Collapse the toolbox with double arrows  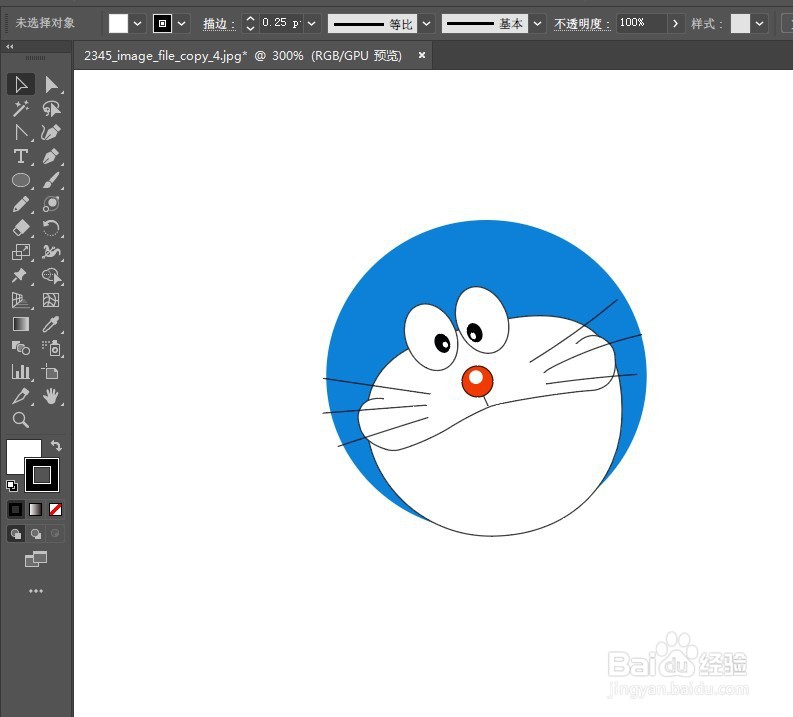pyautogui.click(x=10, y=47)
